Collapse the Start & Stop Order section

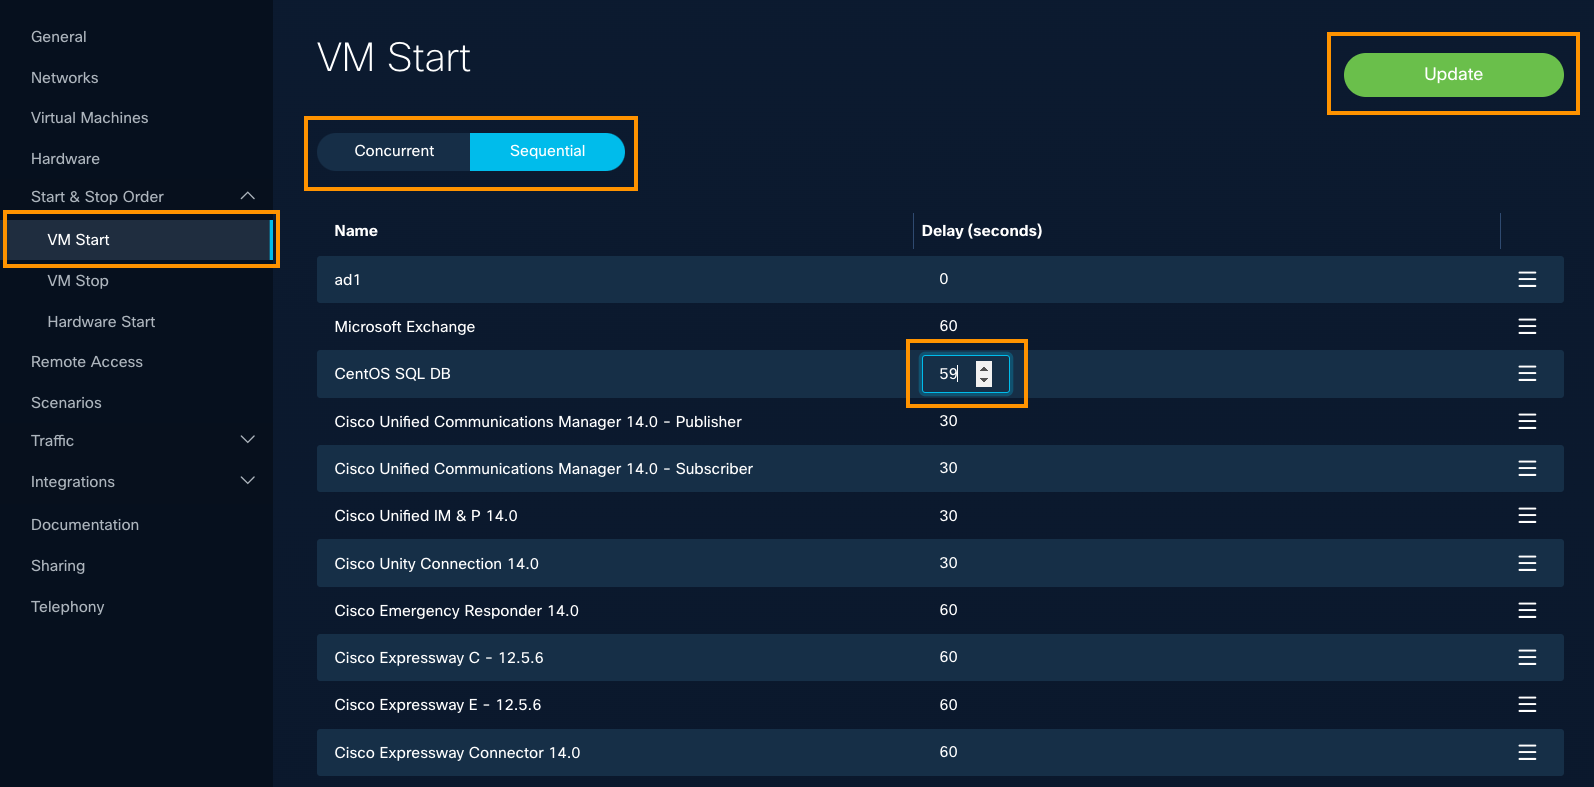(248, 196)
